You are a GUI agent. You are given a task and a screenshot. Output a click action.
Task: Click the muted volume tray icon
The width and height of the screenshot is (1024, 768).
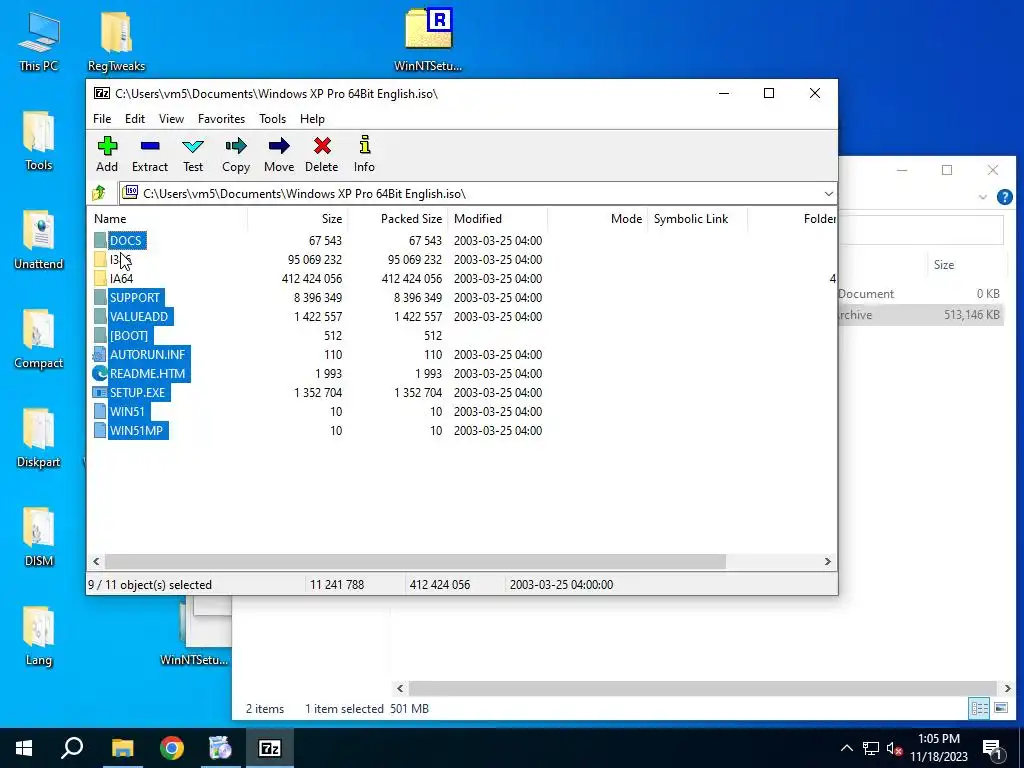tap(894, 748)
